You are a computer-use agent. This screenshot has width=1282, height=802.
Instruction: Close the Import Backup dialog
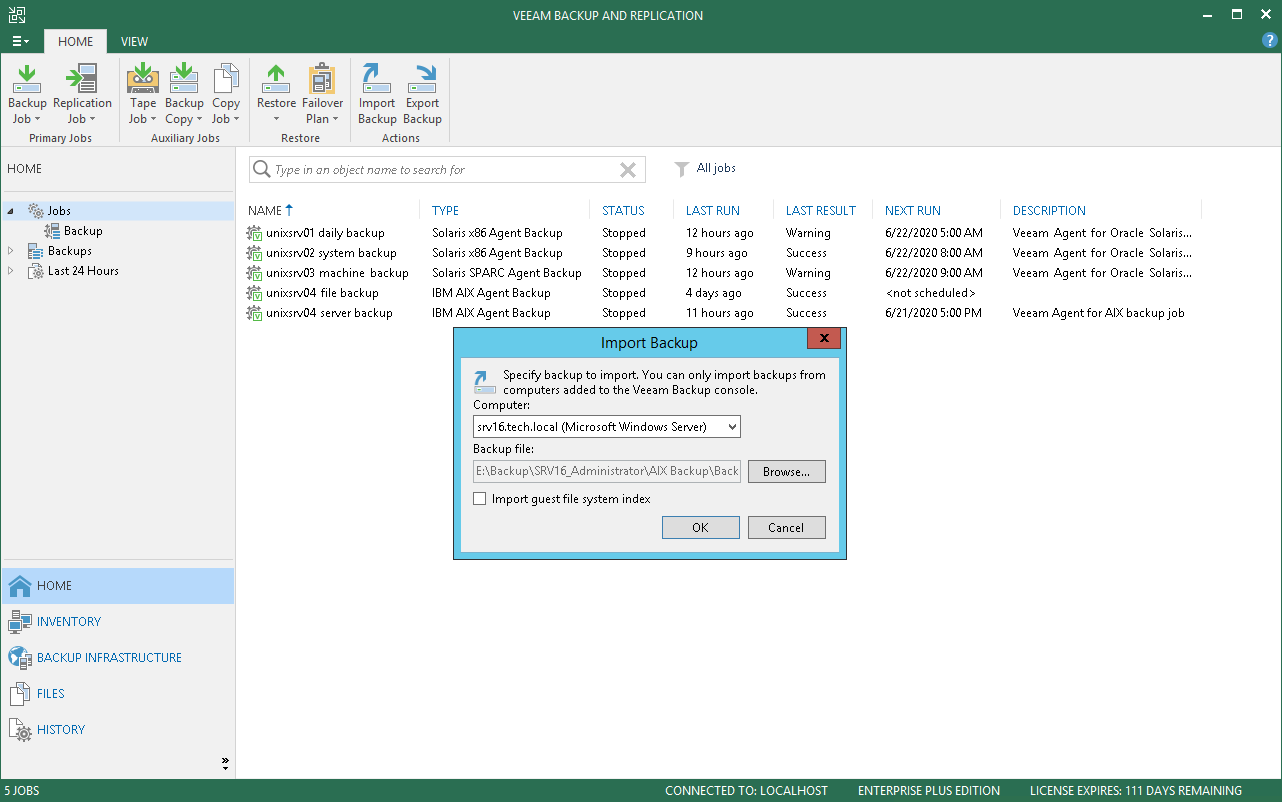click(824, 339)
